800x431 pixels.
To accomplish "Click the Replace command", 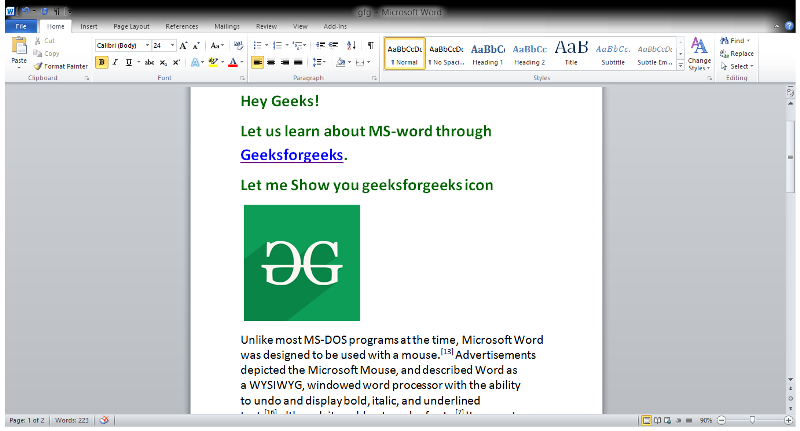I will click(x=737, y=54).
